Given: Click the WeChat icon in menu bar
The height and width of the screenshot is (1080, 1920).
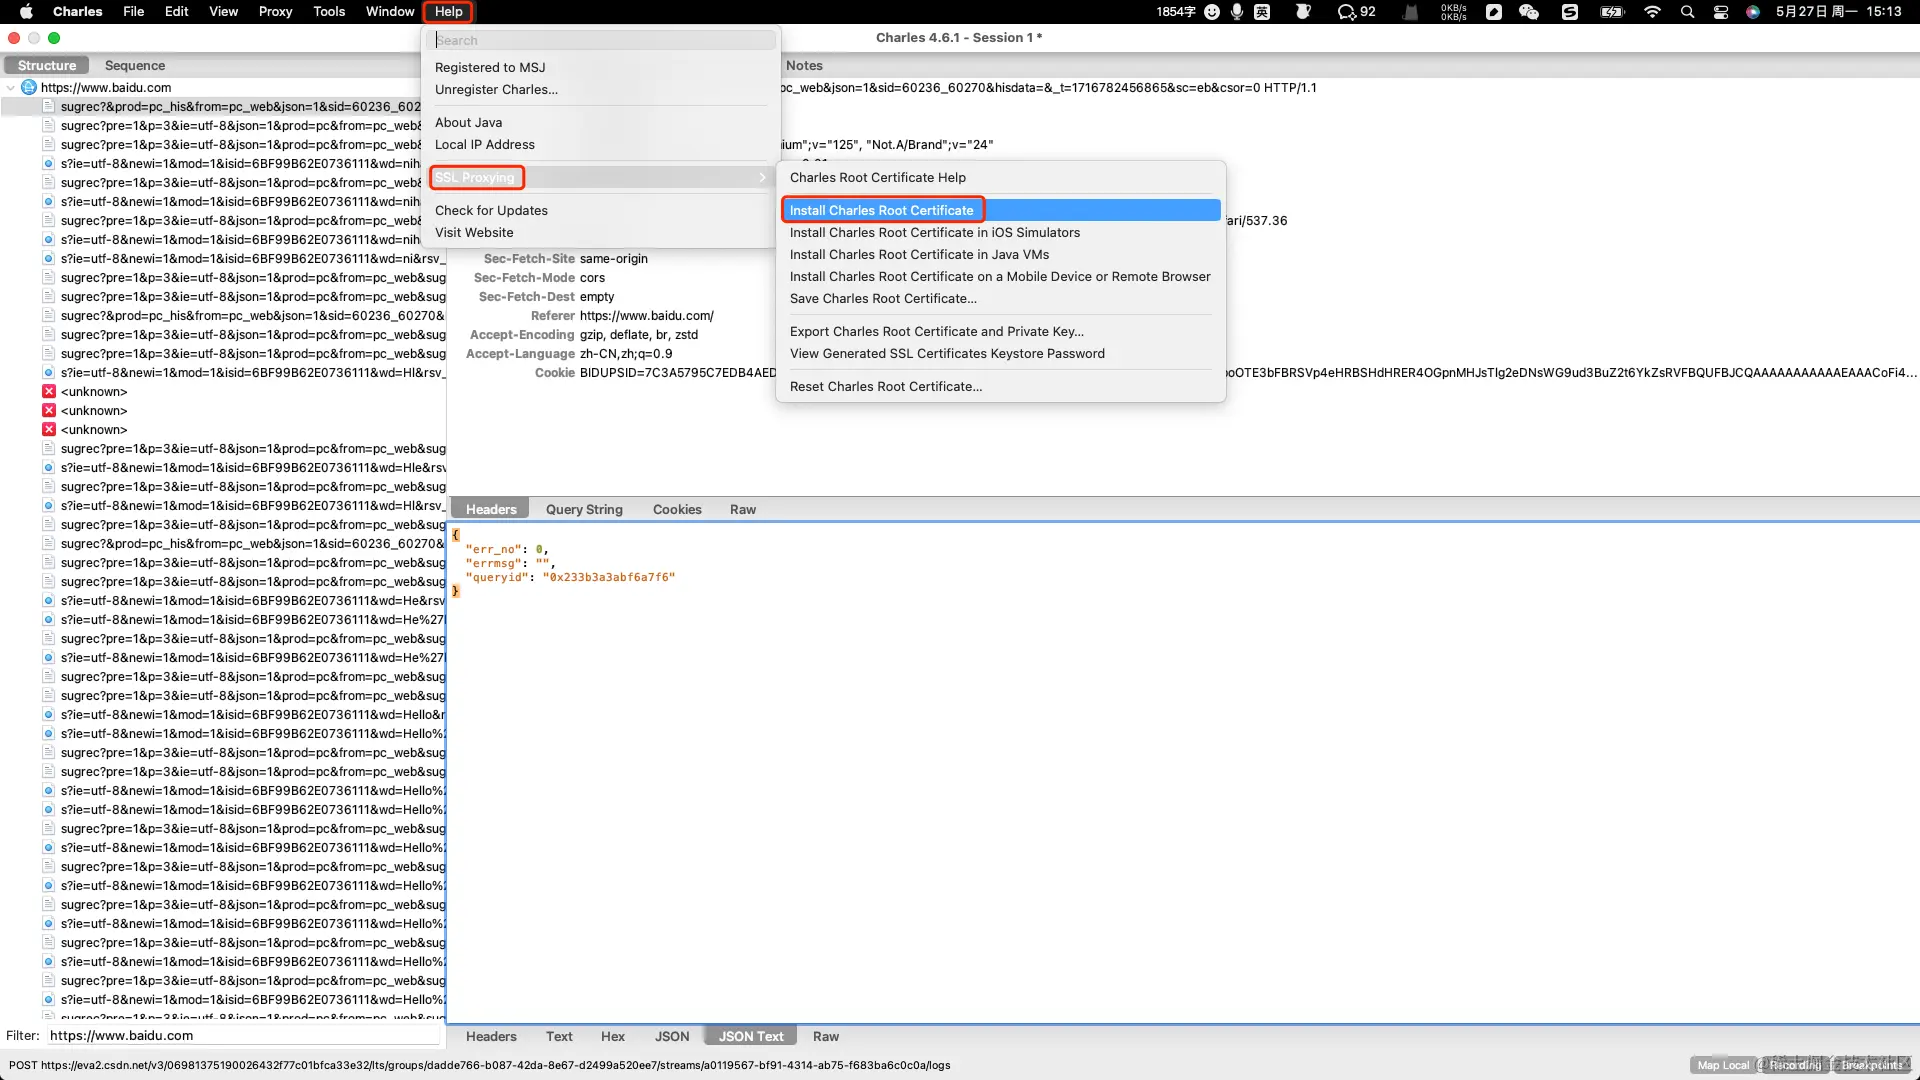Looking at the screenshot, I should click(x=1528, y=12).
